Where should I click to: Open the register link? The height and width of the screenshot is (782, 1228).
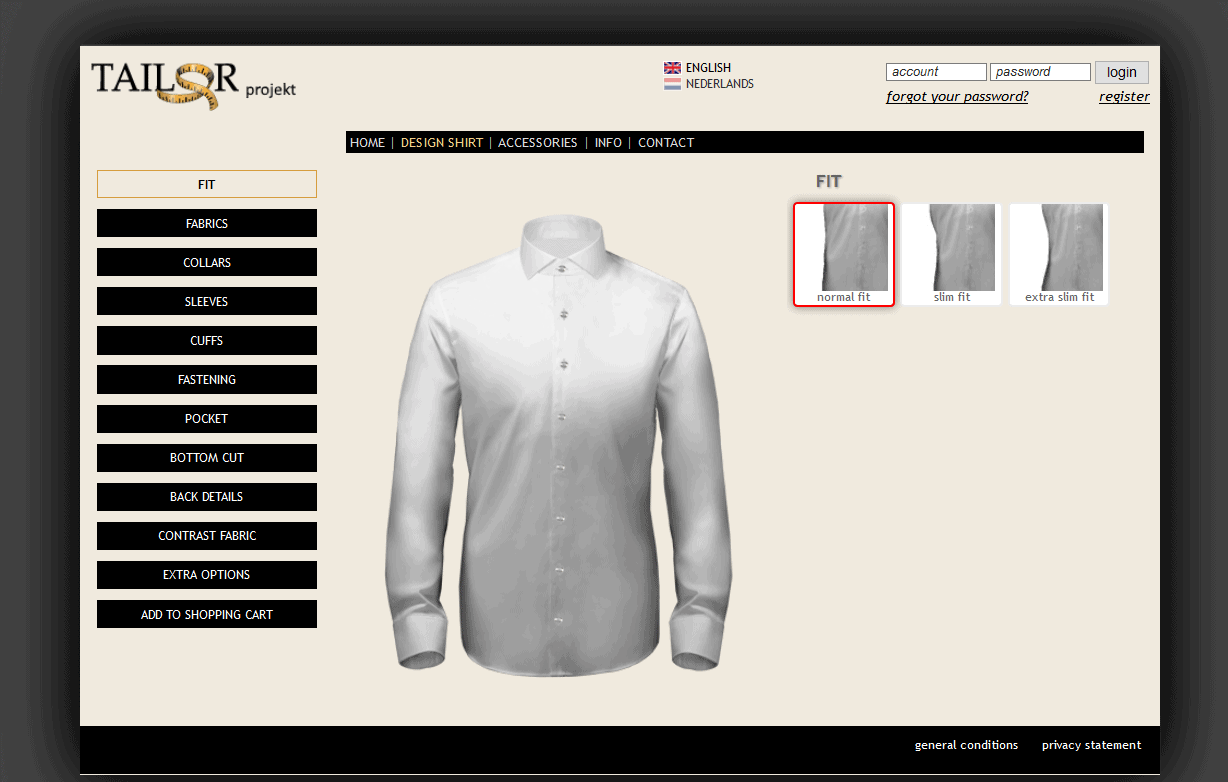coord(1124,97)
